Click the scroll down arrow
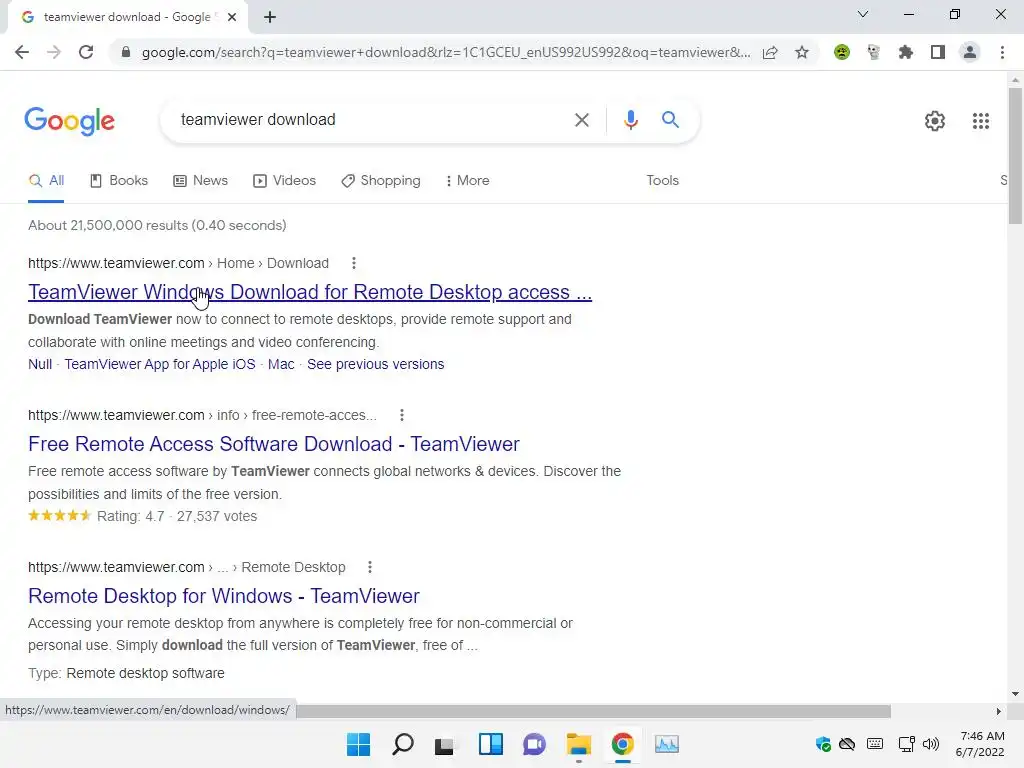This screenshot has height=768, width=1024. [1015, 694]
